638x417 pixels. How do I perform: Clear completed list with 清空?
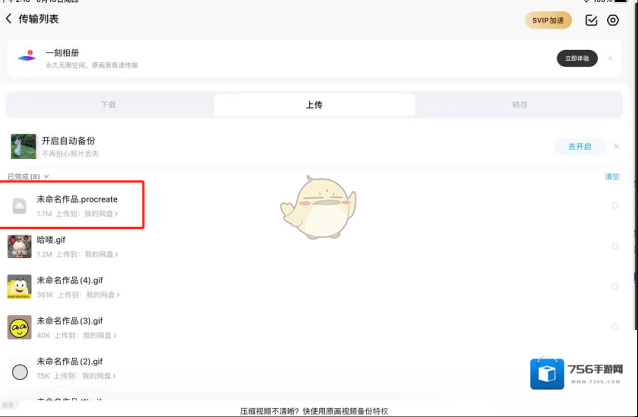[611, 177]
